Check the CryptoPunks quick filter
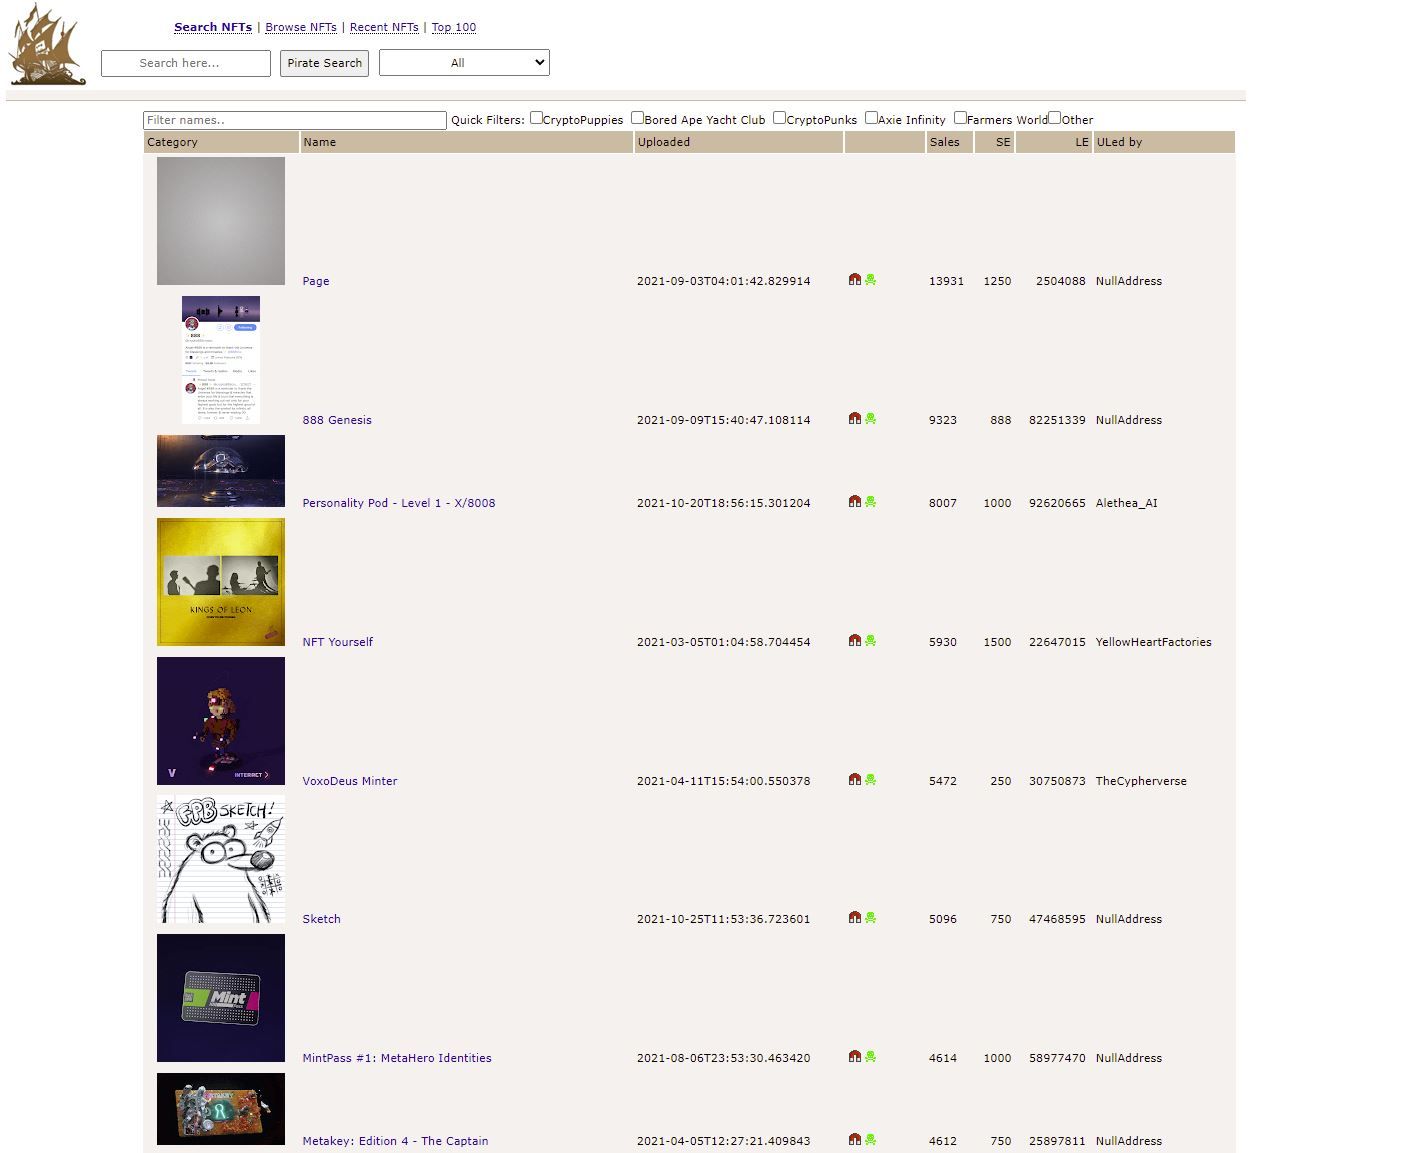Viewport: 1412px width, 1153px height. pos(780,118)
